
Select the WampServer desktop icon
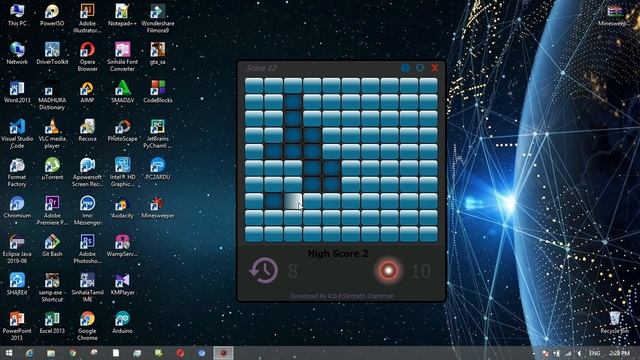point(122,245)
